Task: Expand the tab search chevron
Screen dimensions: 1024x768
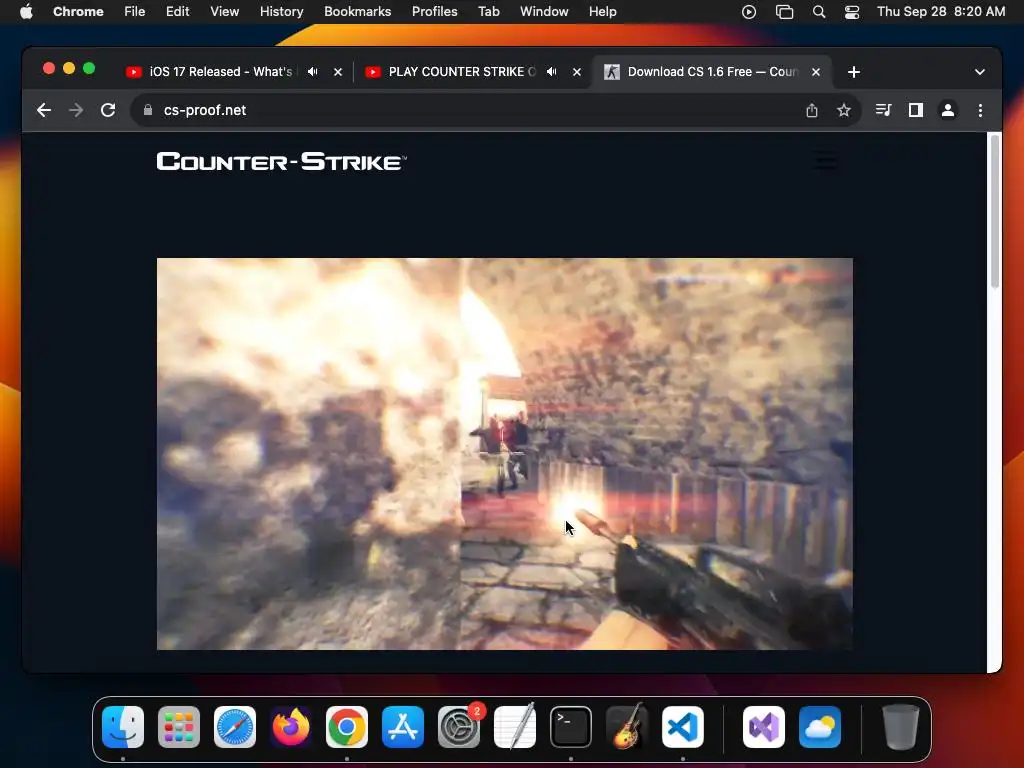Action: click(x=980, y=72)
